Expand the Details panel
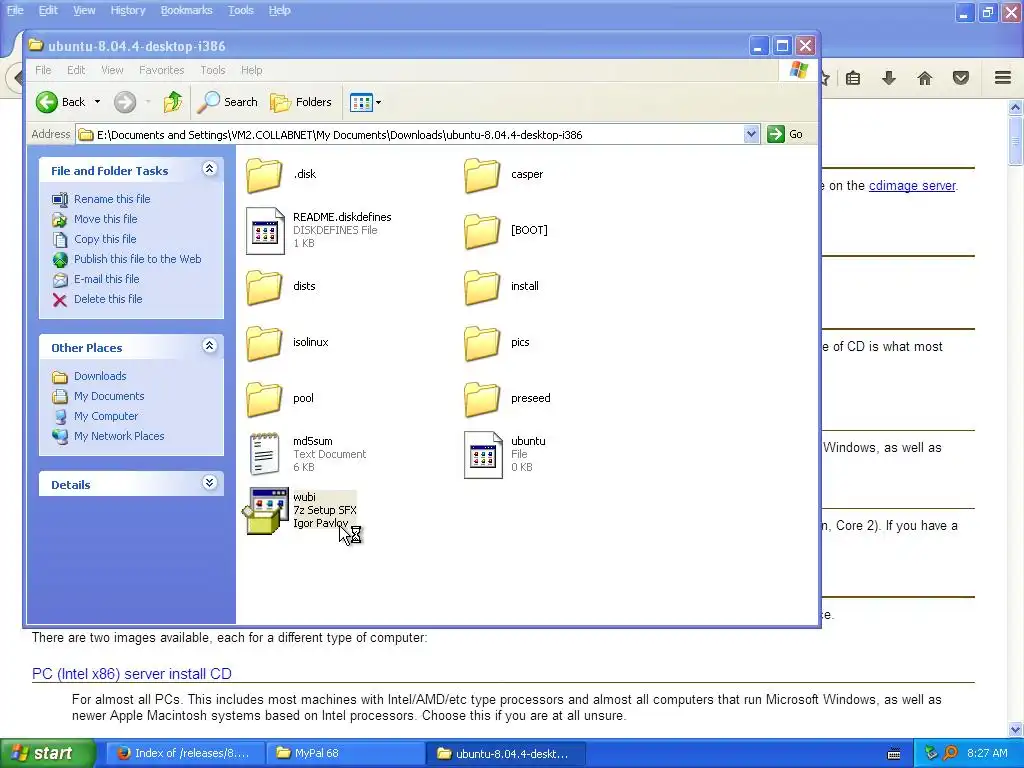 (209, 483)
